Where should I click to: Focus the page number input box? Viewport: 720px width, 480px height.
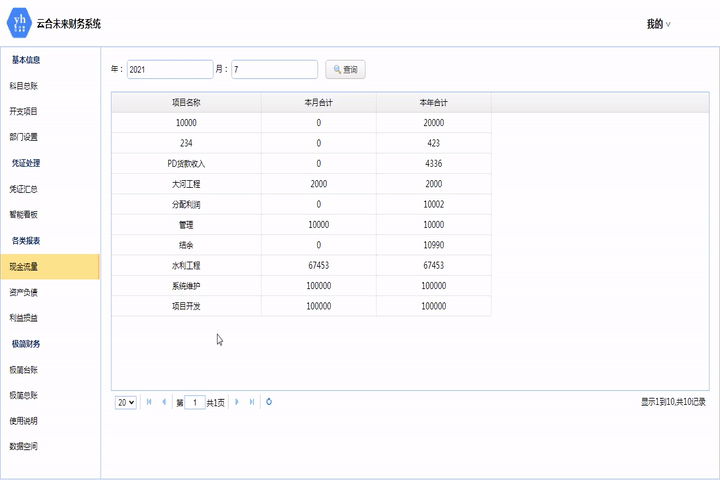tap(195, 402)
